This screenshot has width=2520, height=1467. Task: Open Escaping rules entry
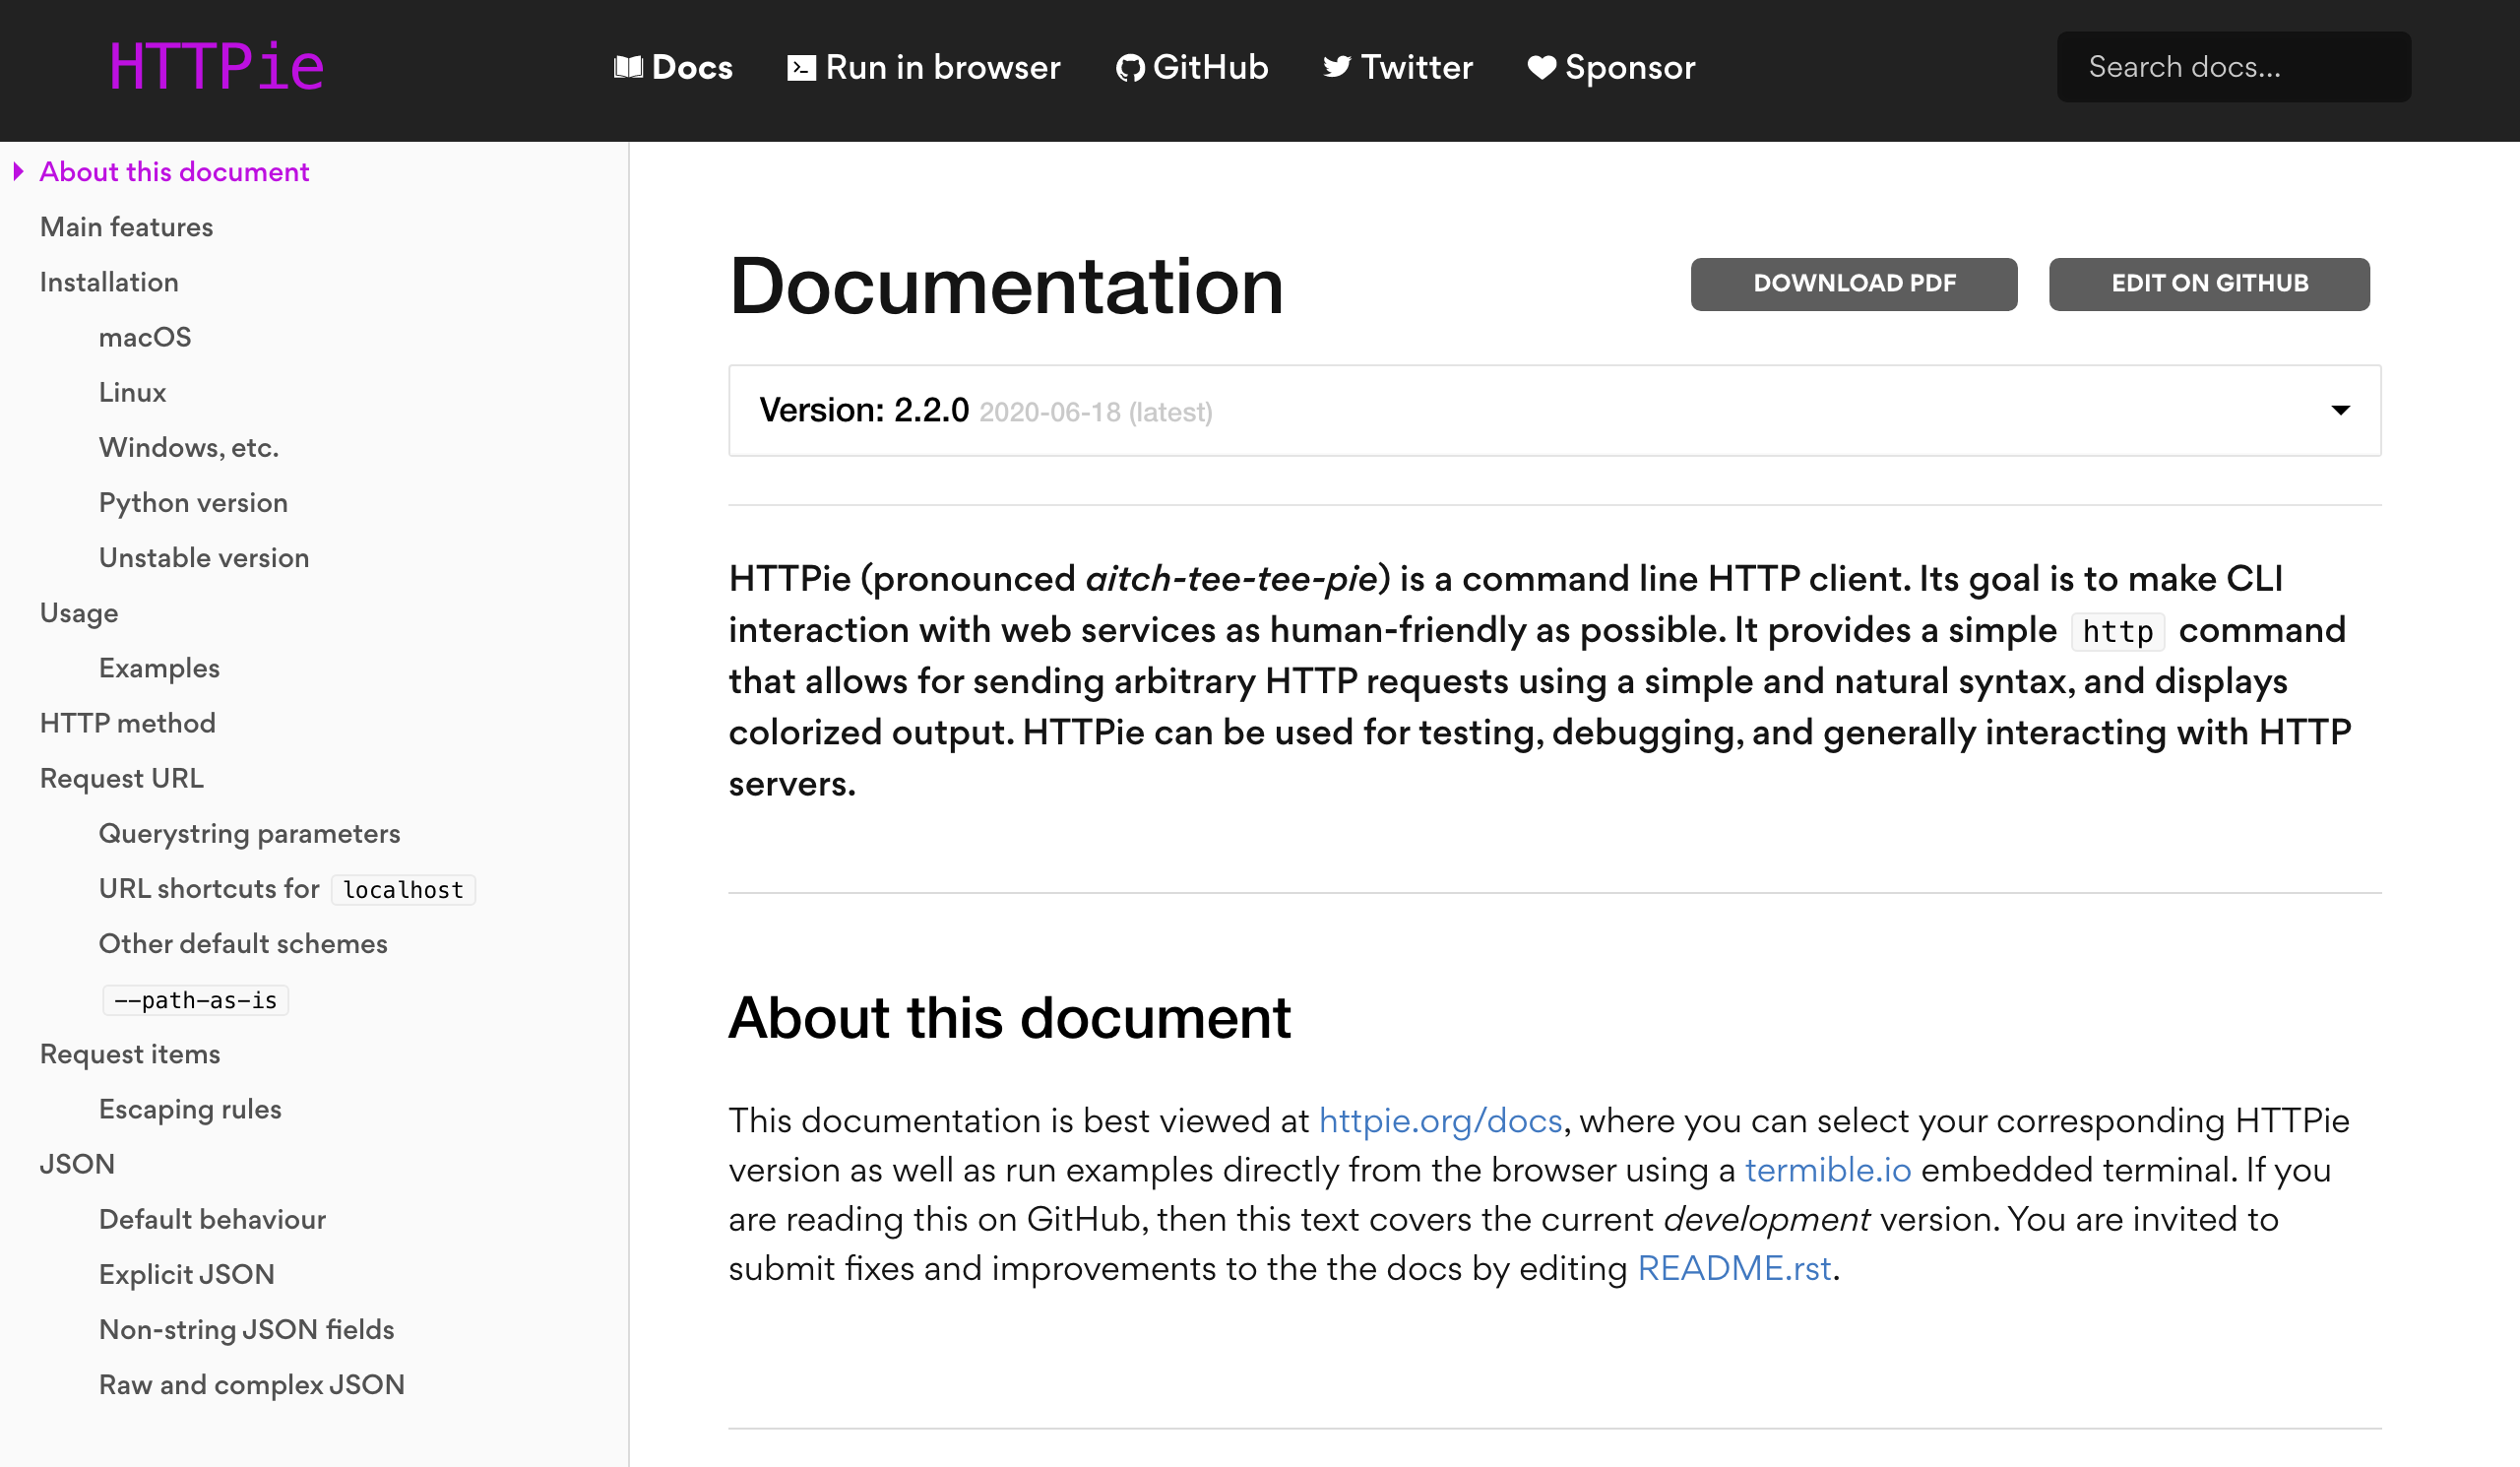(190, 1109)
